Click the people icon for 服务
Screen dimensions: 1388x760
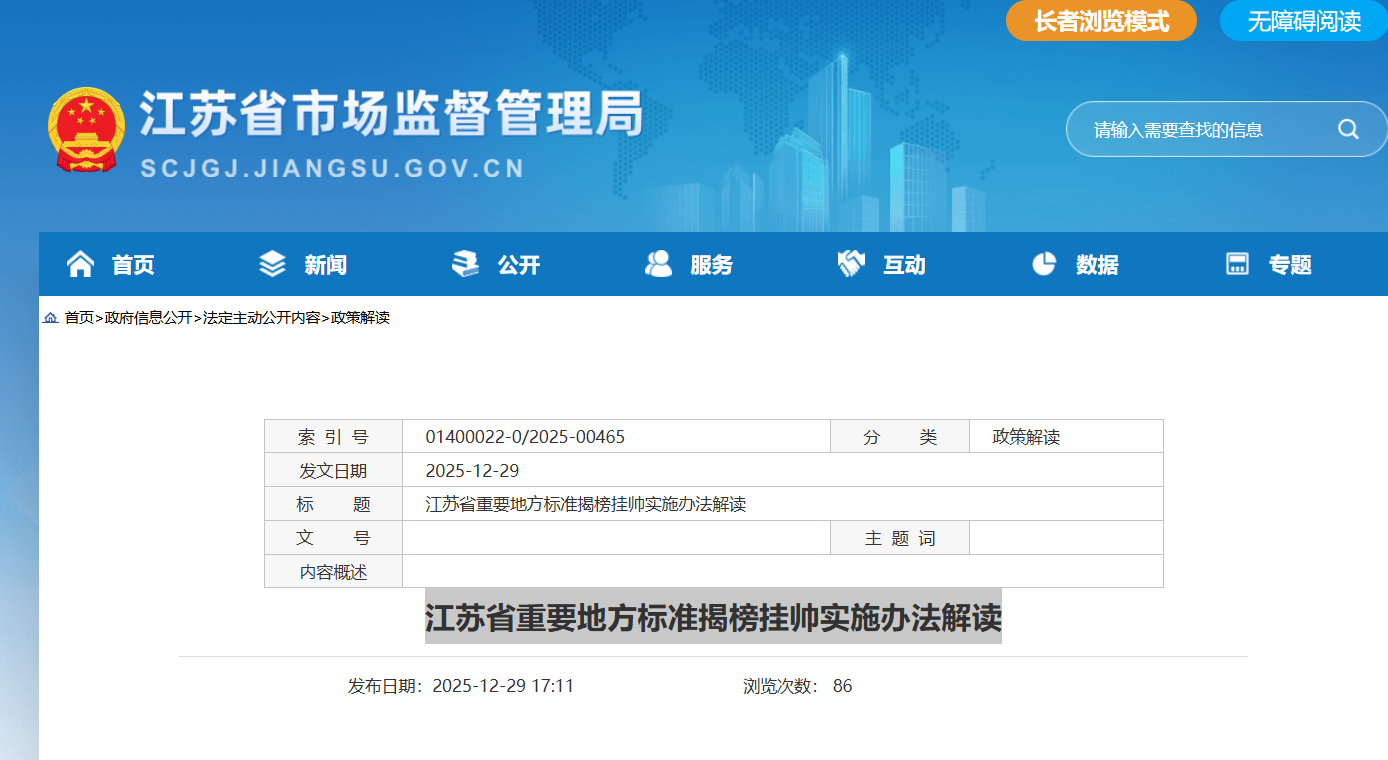coord(658,264)
